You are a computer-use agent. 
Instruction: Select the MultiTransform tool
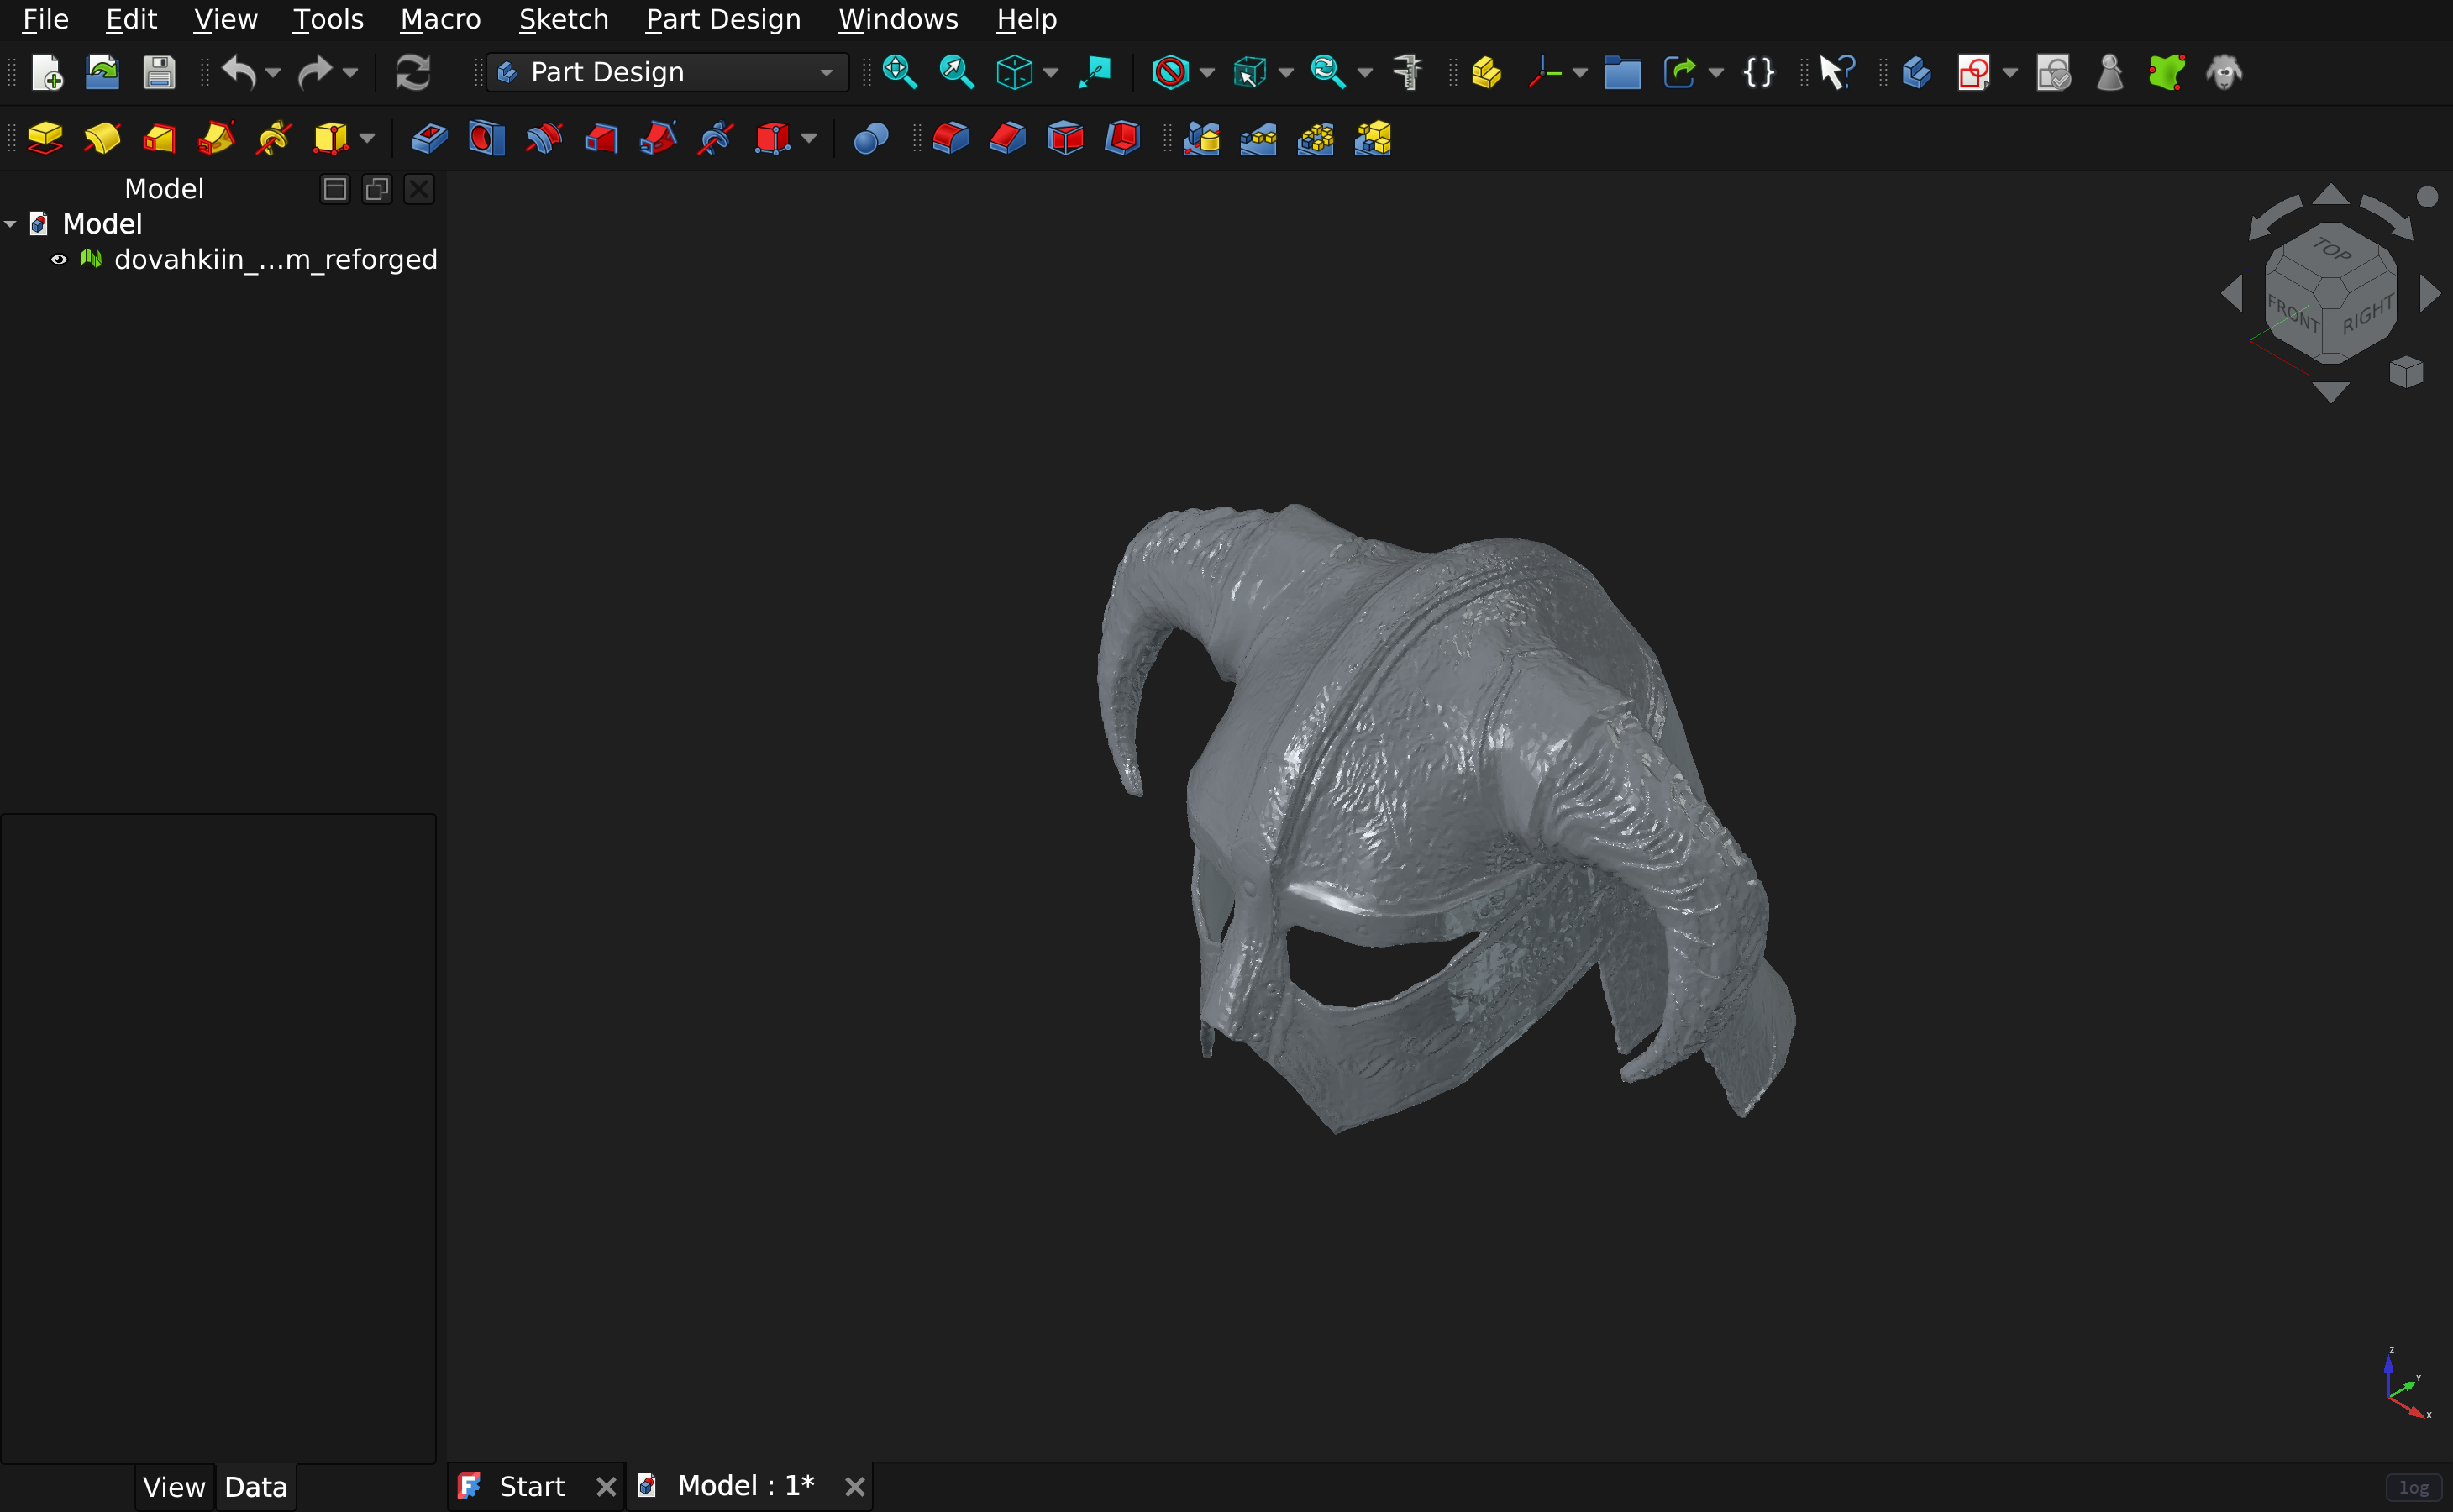1373,138
